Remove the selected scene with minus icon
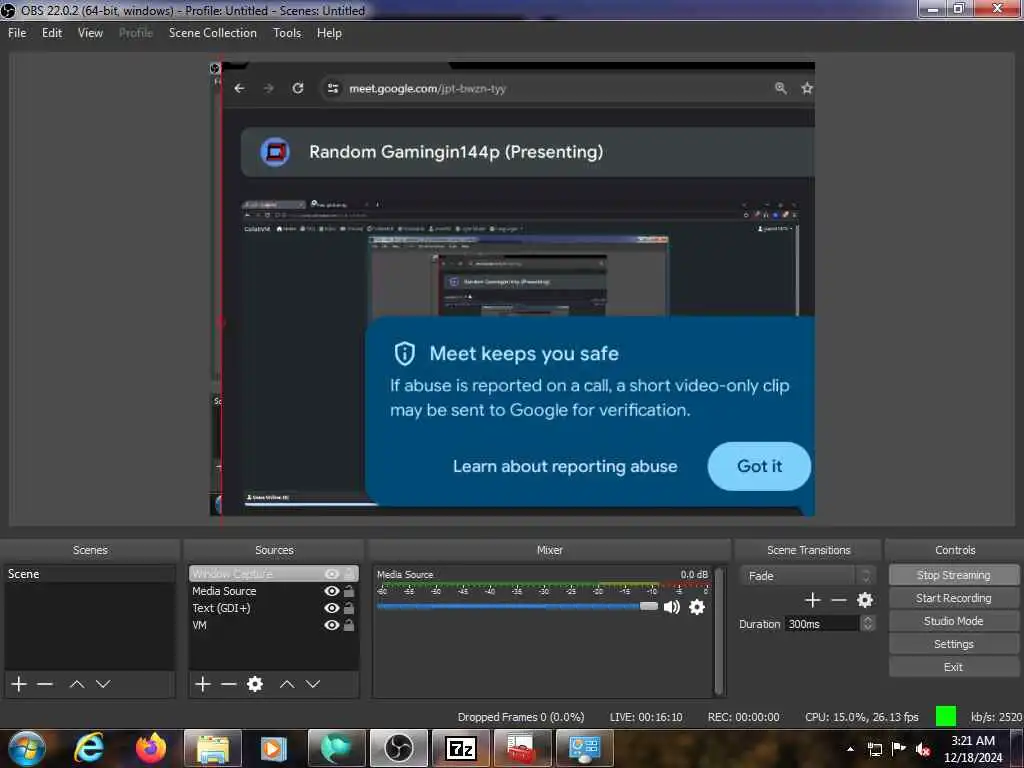This screenshot has height=768, width=1024. pos(45,684)
